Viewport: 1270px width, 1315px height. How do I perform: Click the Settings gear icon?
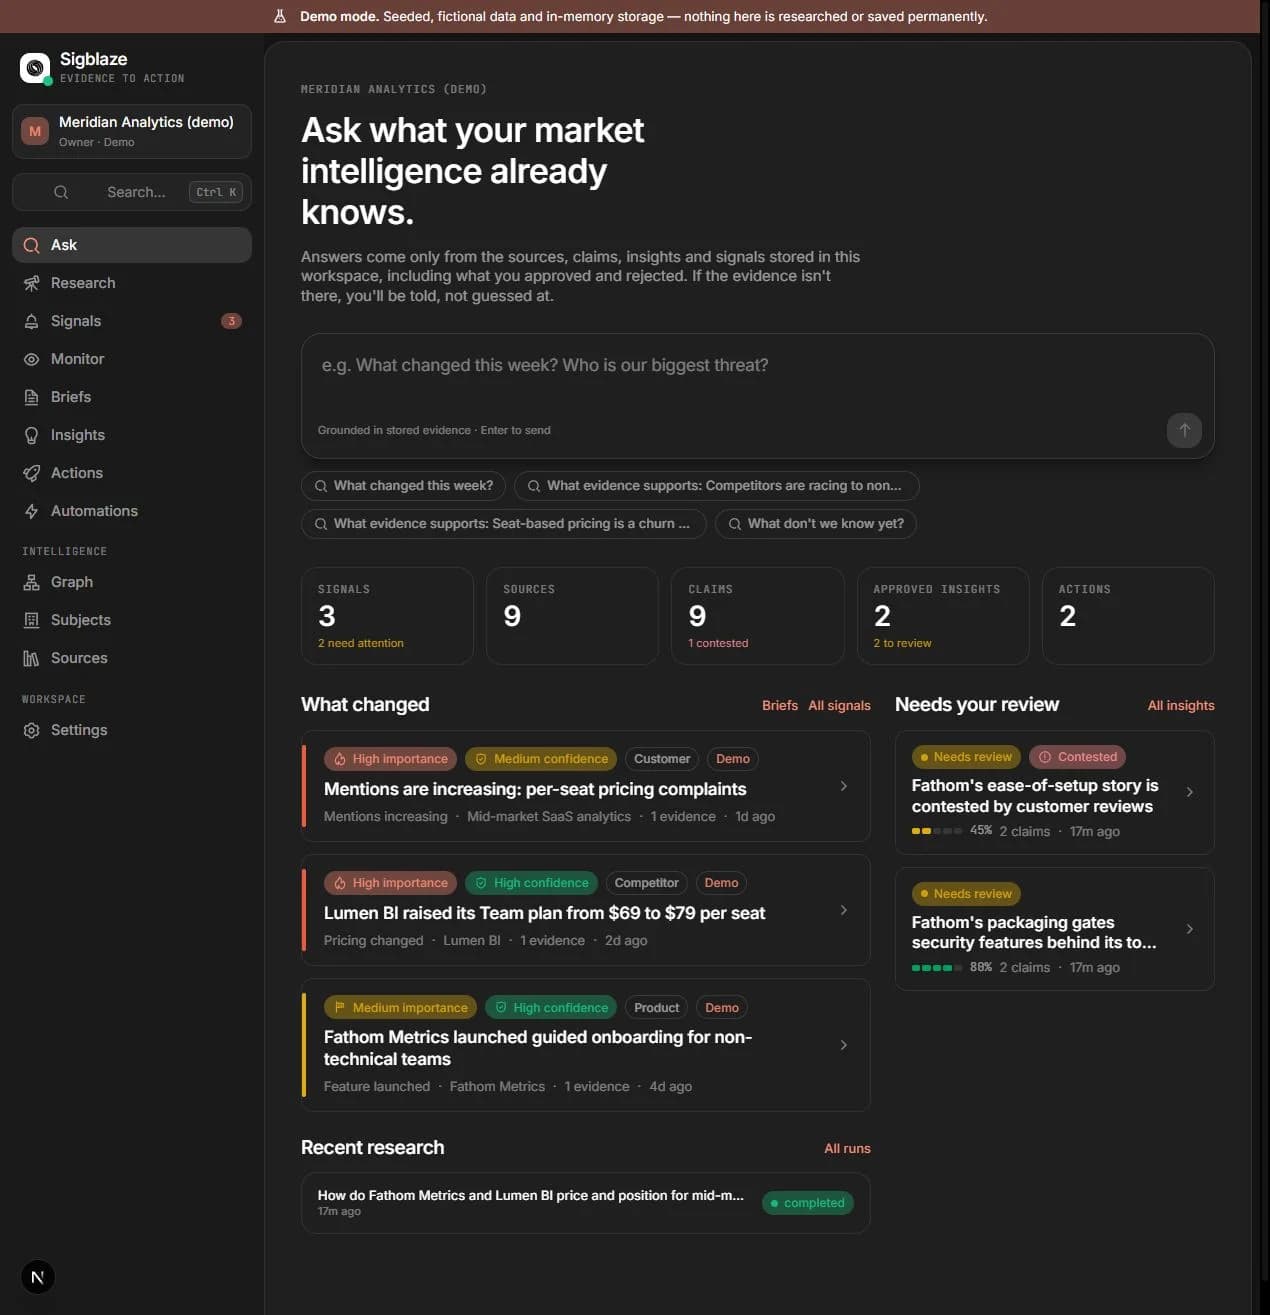coord(32,730)
